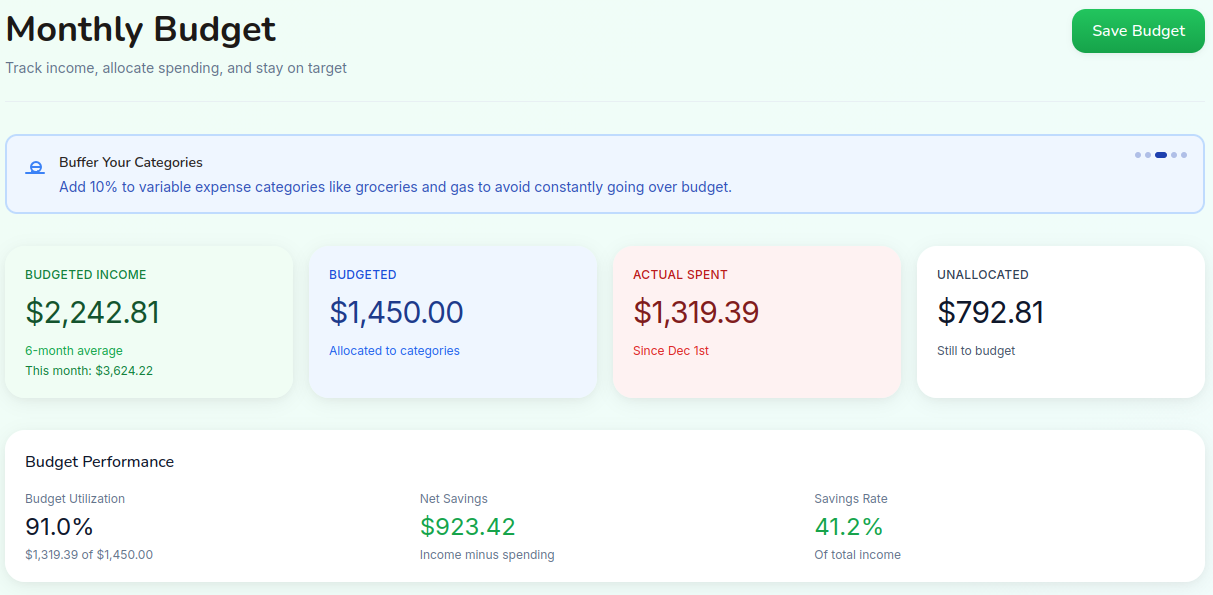Click the Net Savings $923.42 amount
The height and width of the screenshot is (595, 1213).
coord(467,525)
